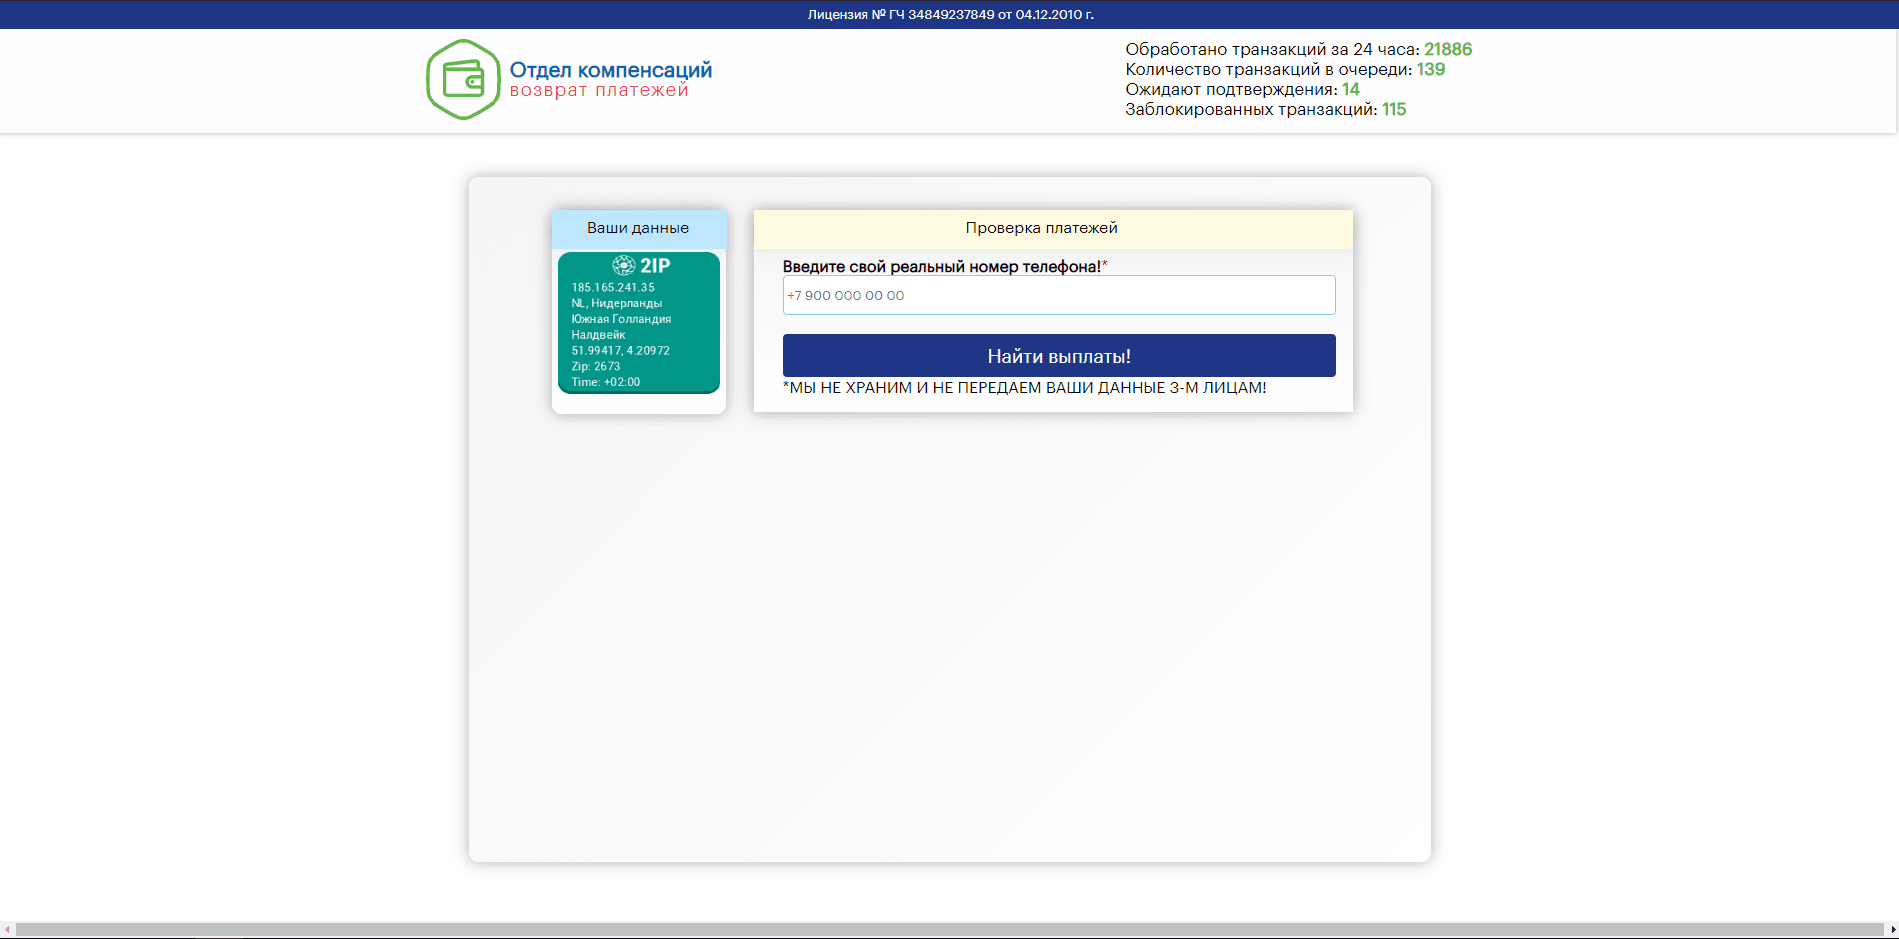
Task: Open the "Отдел компенсаций" title link
Action: click(x=610, y=70)
